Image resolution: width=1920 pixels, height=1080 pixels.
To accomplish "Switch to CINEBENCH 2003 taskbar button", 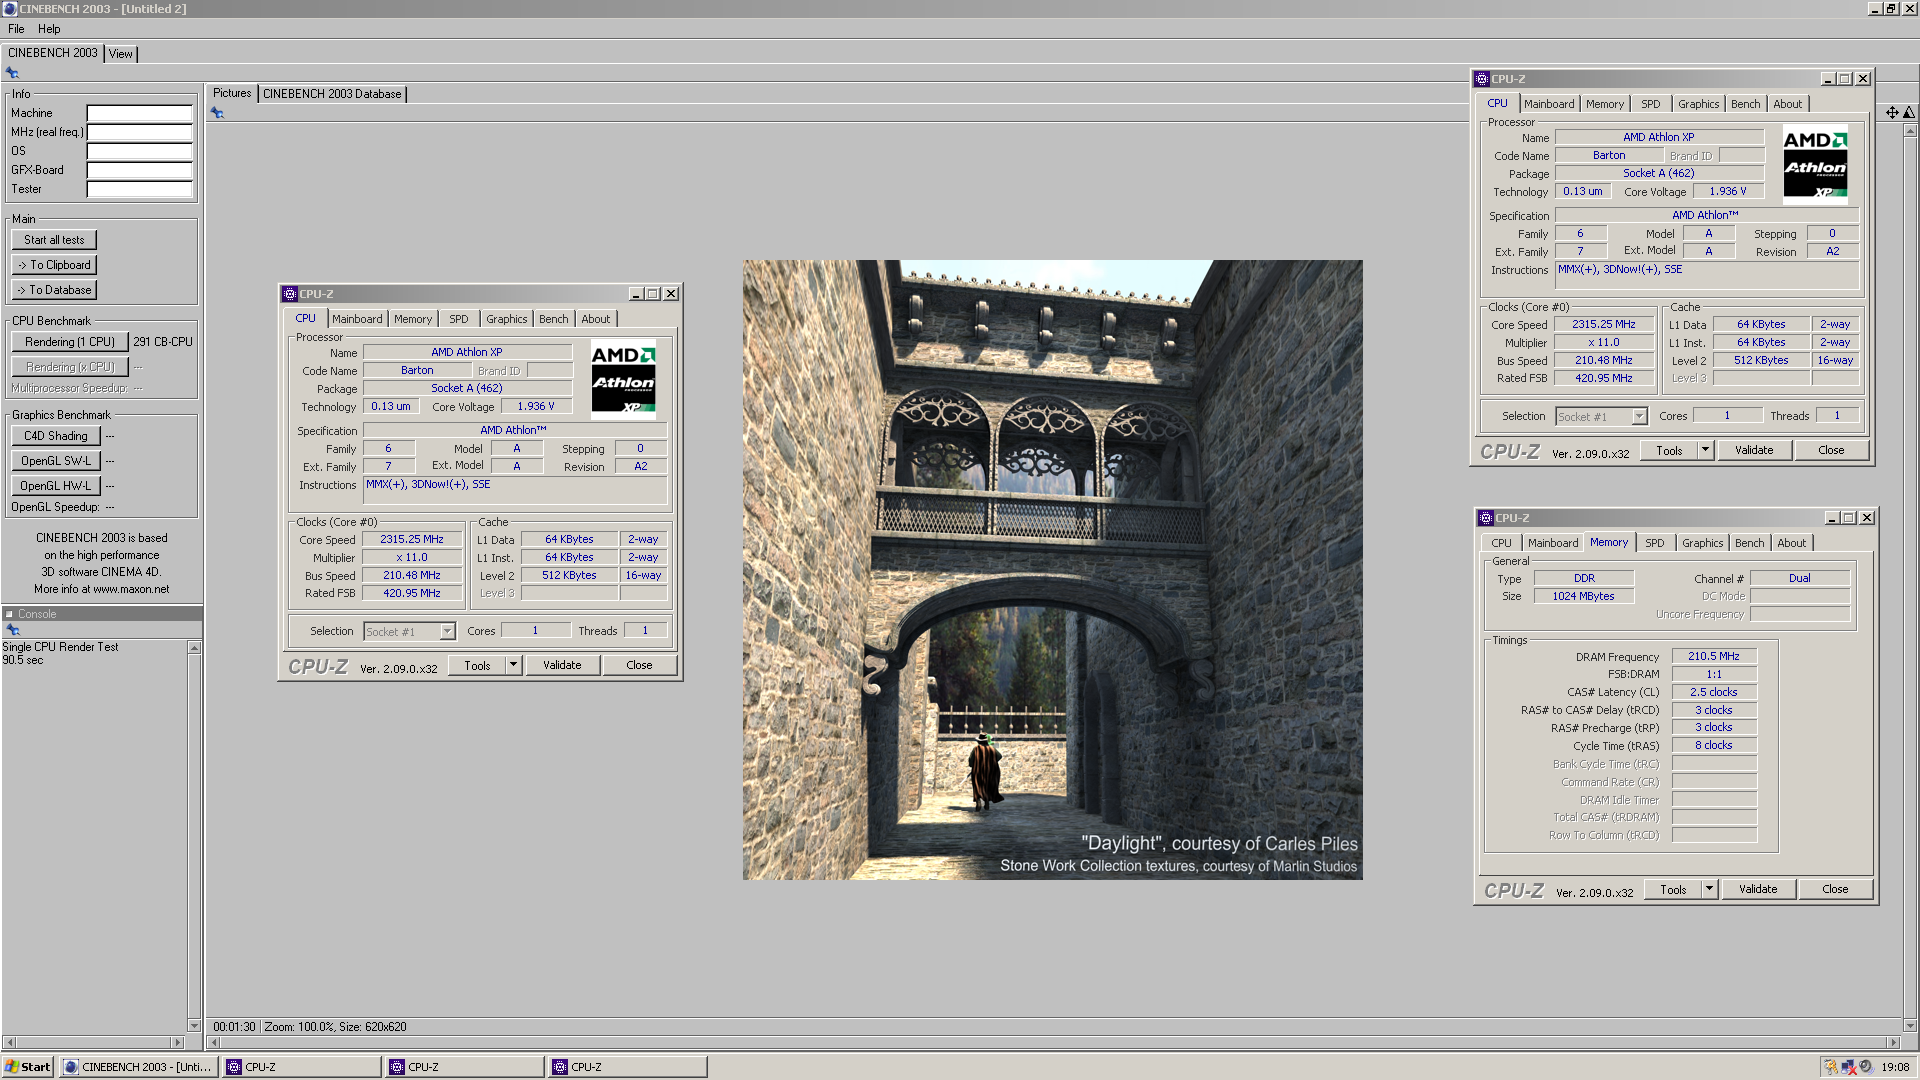I will (x=139, y=1067).
